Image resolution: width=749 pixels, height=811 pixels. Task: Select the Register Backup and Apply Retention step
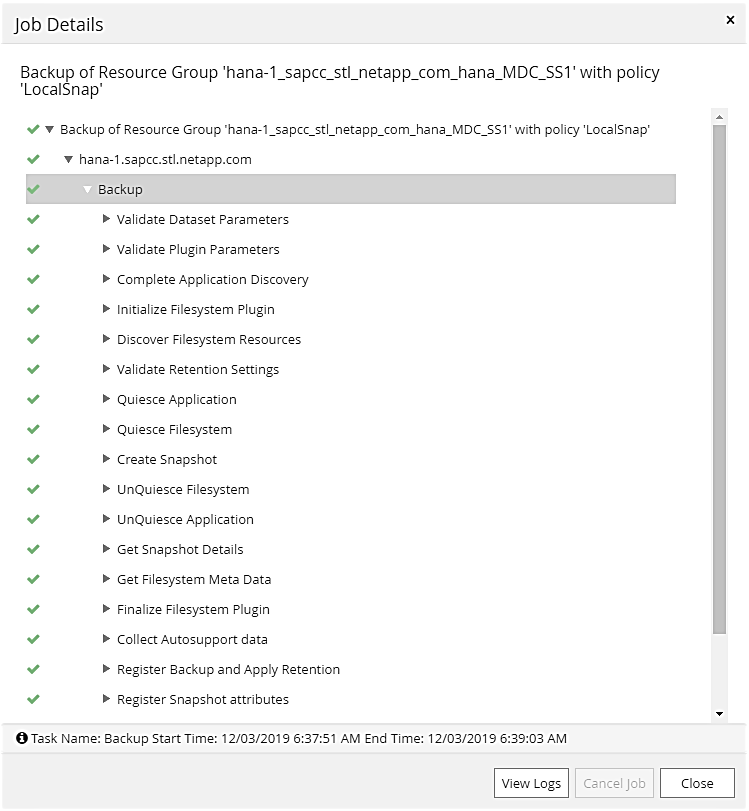(x=228, y=669)
